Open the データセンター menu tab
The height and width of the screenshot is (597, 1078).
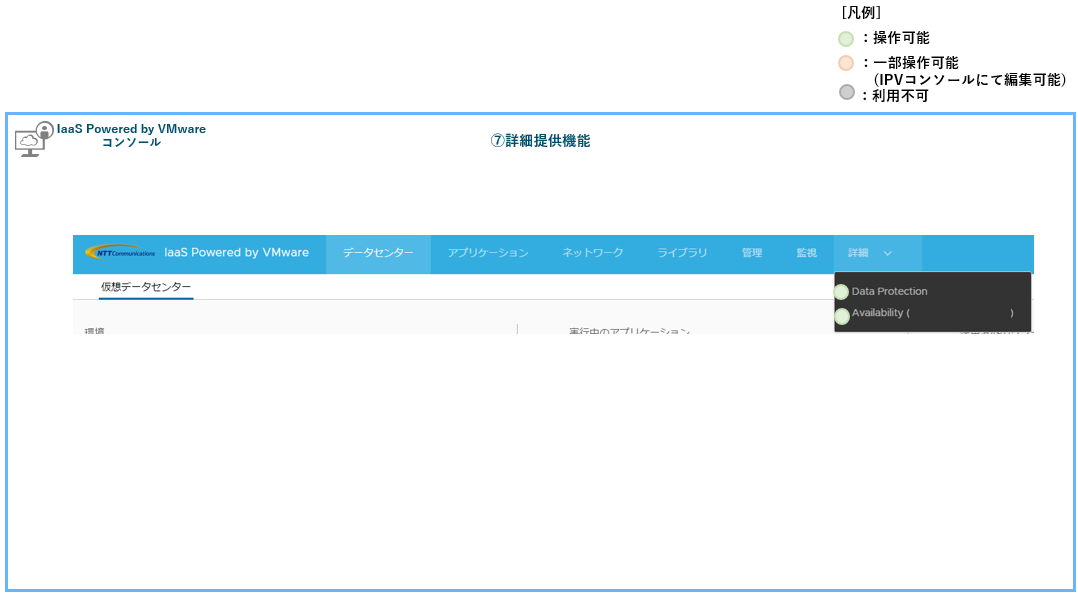pyautogui.click(x=378, y=253)
